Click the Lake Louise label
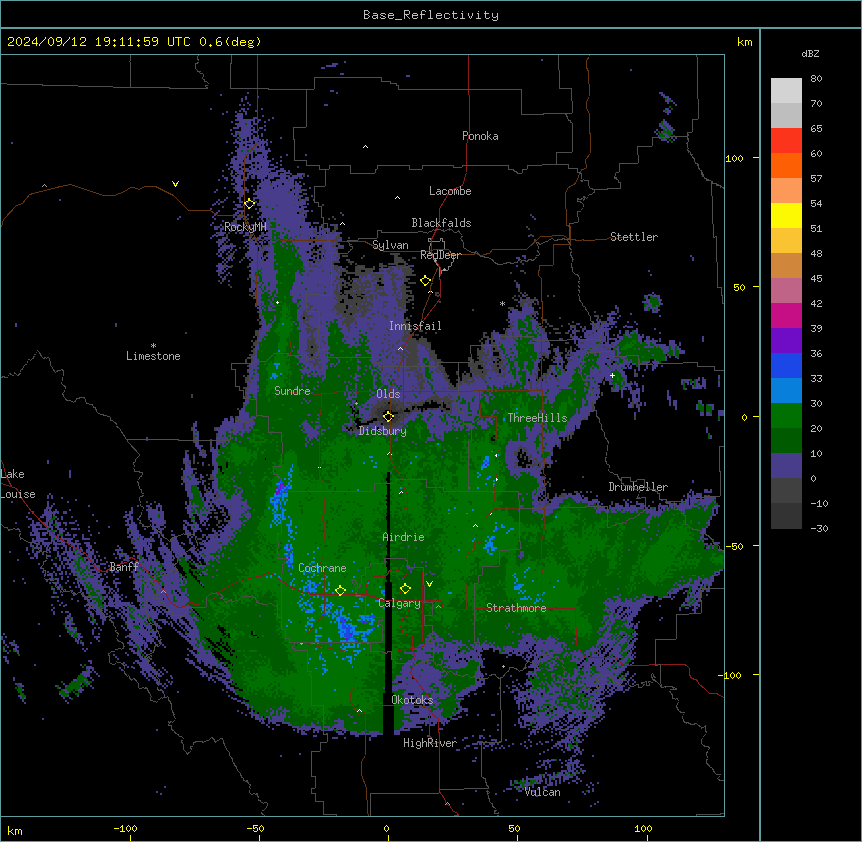The width and height of the screenshot is (862, 842). (x=18, y=484)
